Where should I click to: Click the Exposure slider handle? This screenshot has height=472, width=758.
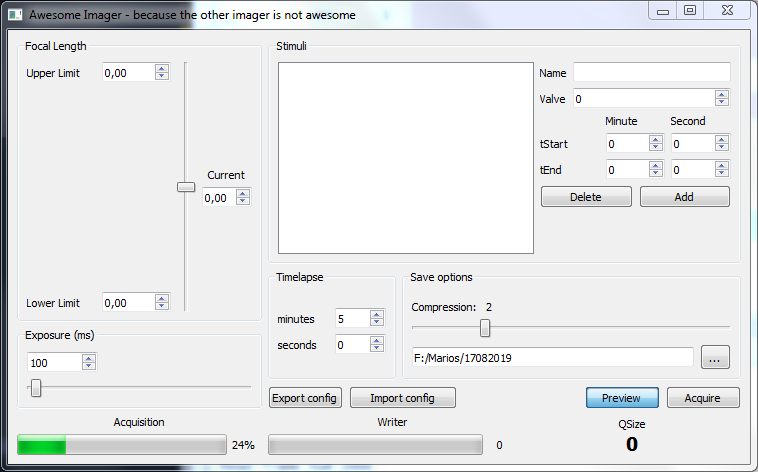click(x=36, y=388)
